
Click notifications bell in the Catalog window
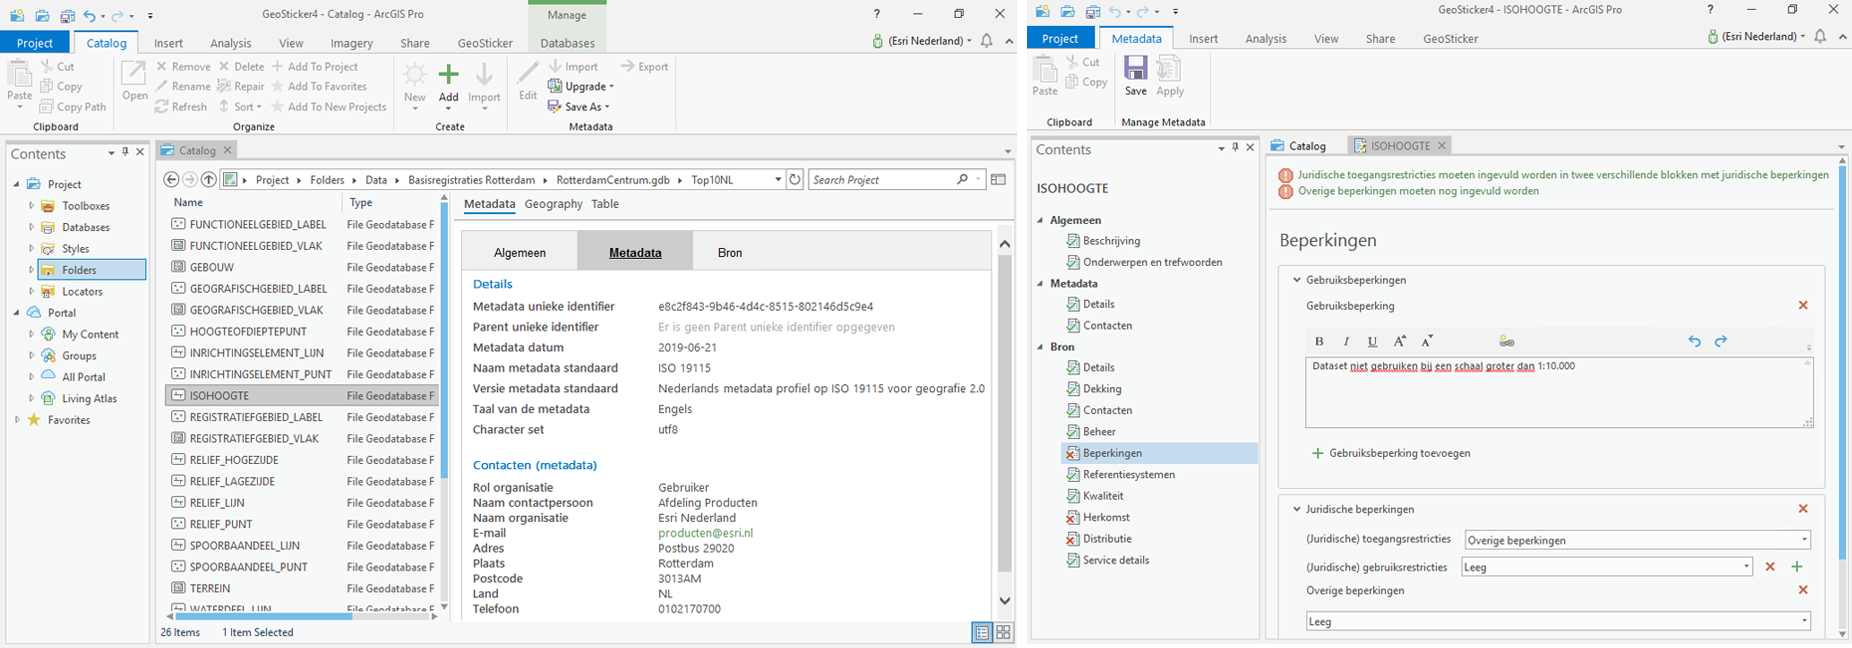(x=987, y=41)
